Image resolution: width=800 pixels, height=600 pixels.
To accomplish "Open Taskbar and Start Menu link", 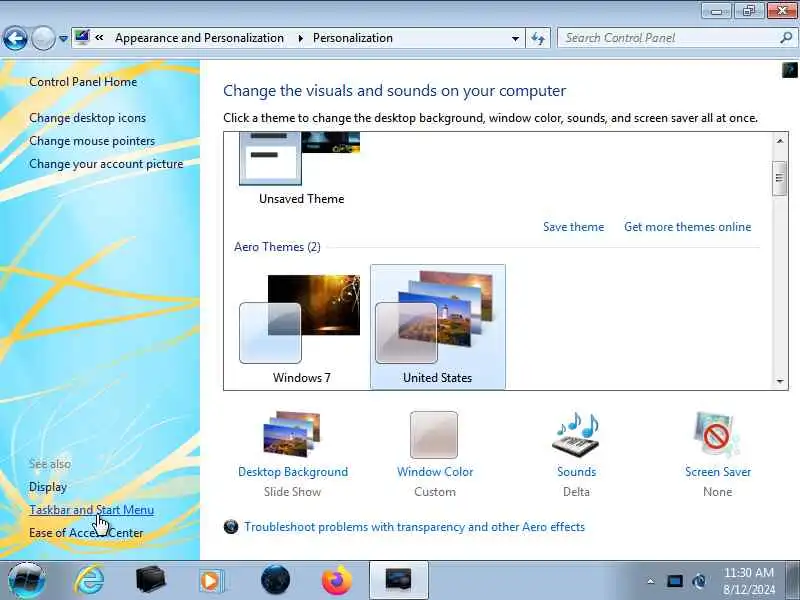I will pyautogui.click(x=91, y=510).
